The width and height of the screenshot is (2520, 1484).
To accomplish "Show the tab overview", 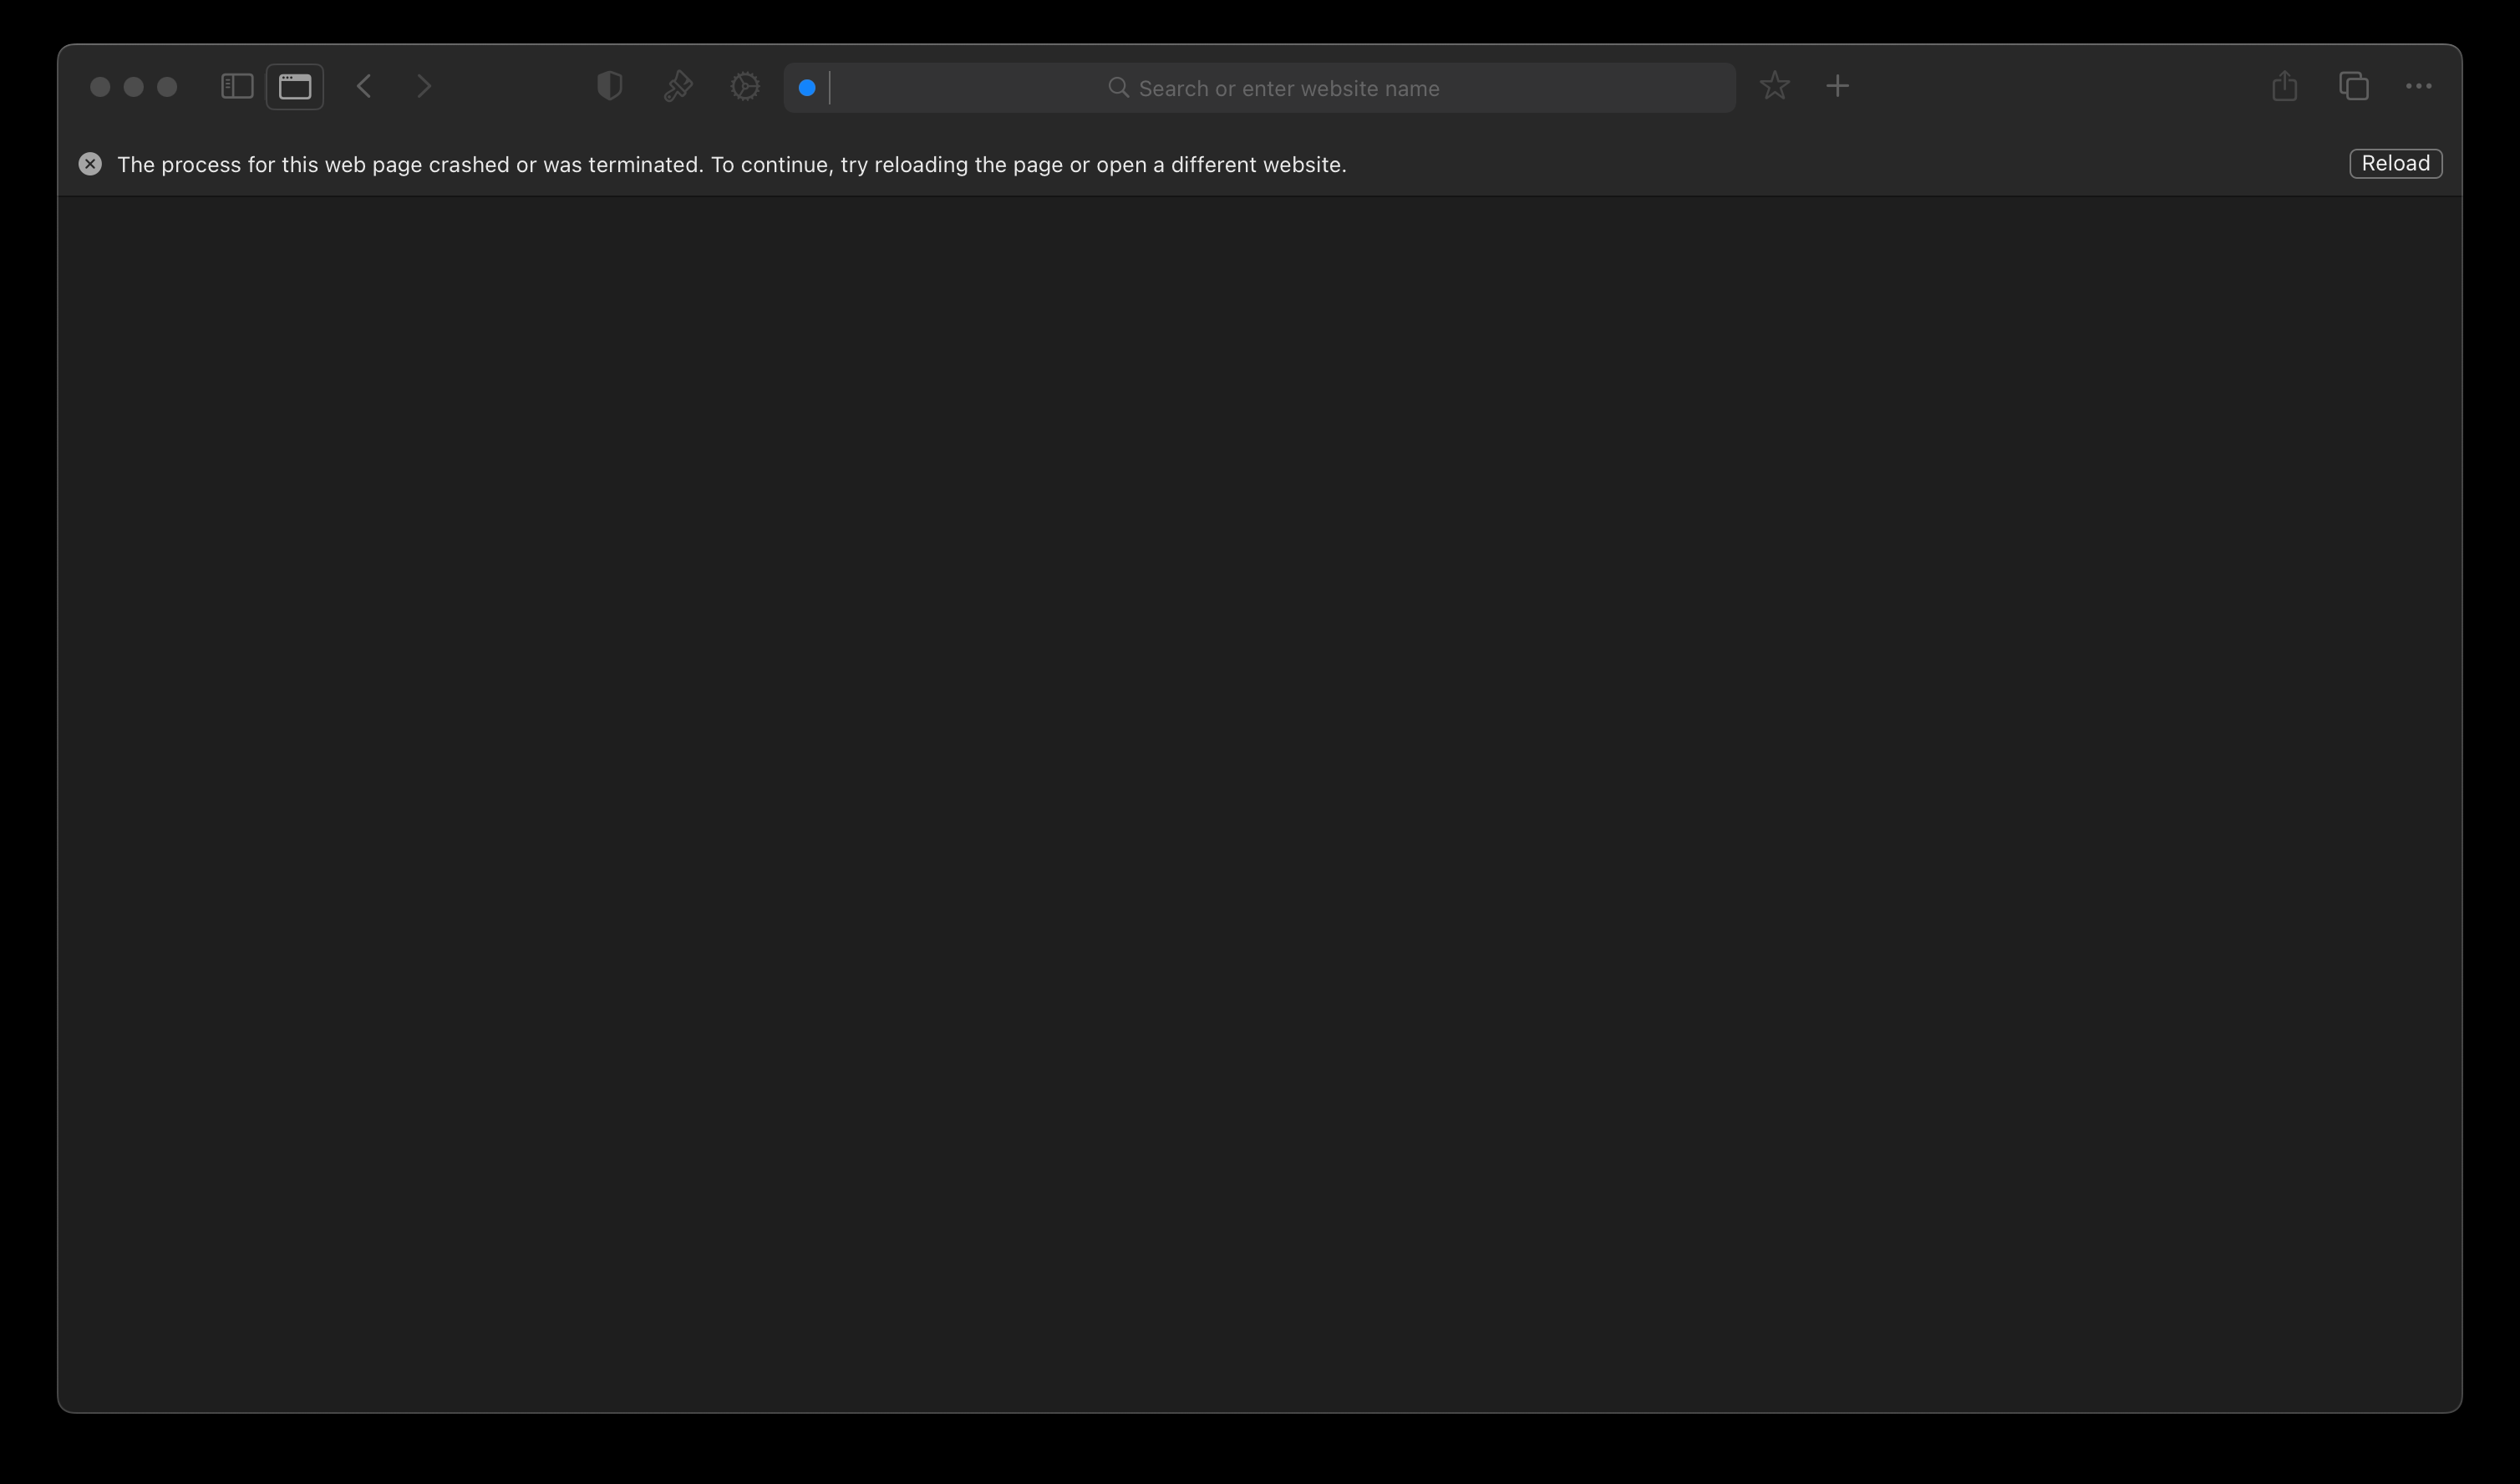I will 2353,86.
